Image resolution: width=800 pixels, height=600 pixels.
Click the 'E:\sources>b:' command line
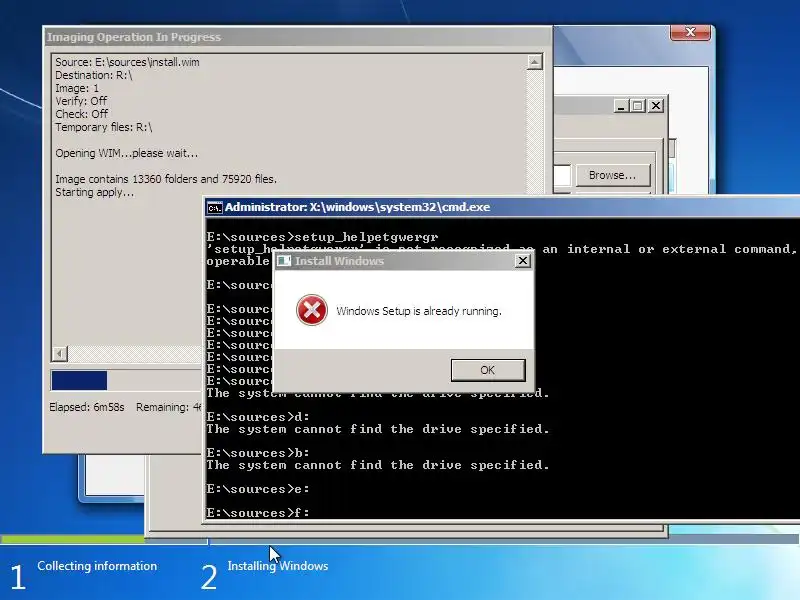(x=258, y=453)
